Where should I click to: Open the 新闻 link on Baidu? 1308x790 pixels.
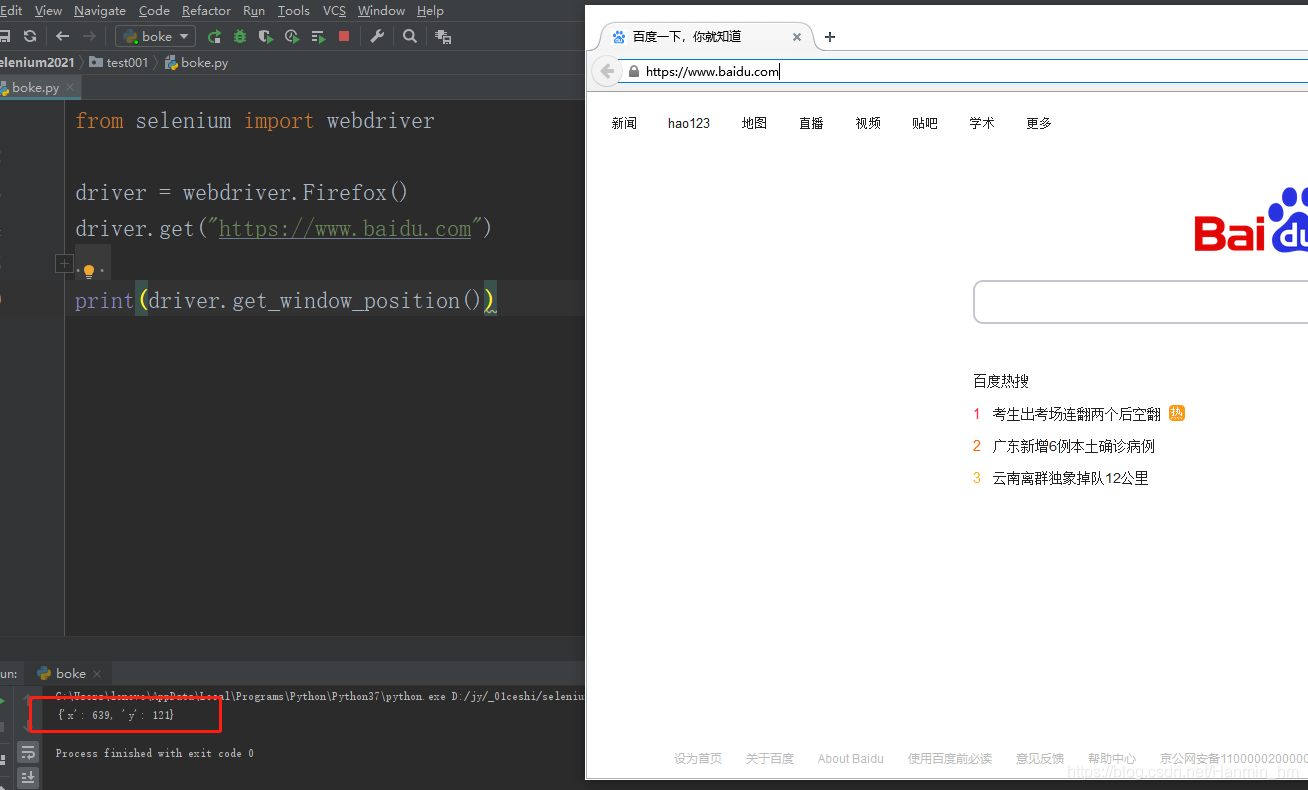[x=624, y=123]
